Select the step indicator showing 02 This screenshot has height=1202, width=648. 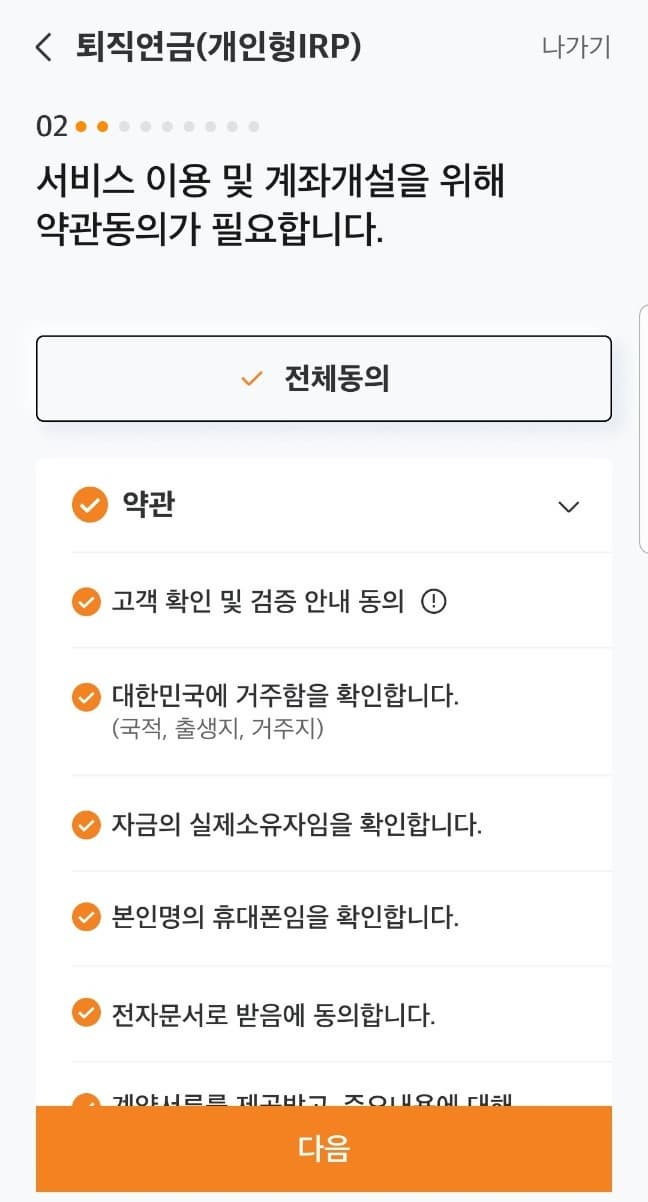point(53,126)
